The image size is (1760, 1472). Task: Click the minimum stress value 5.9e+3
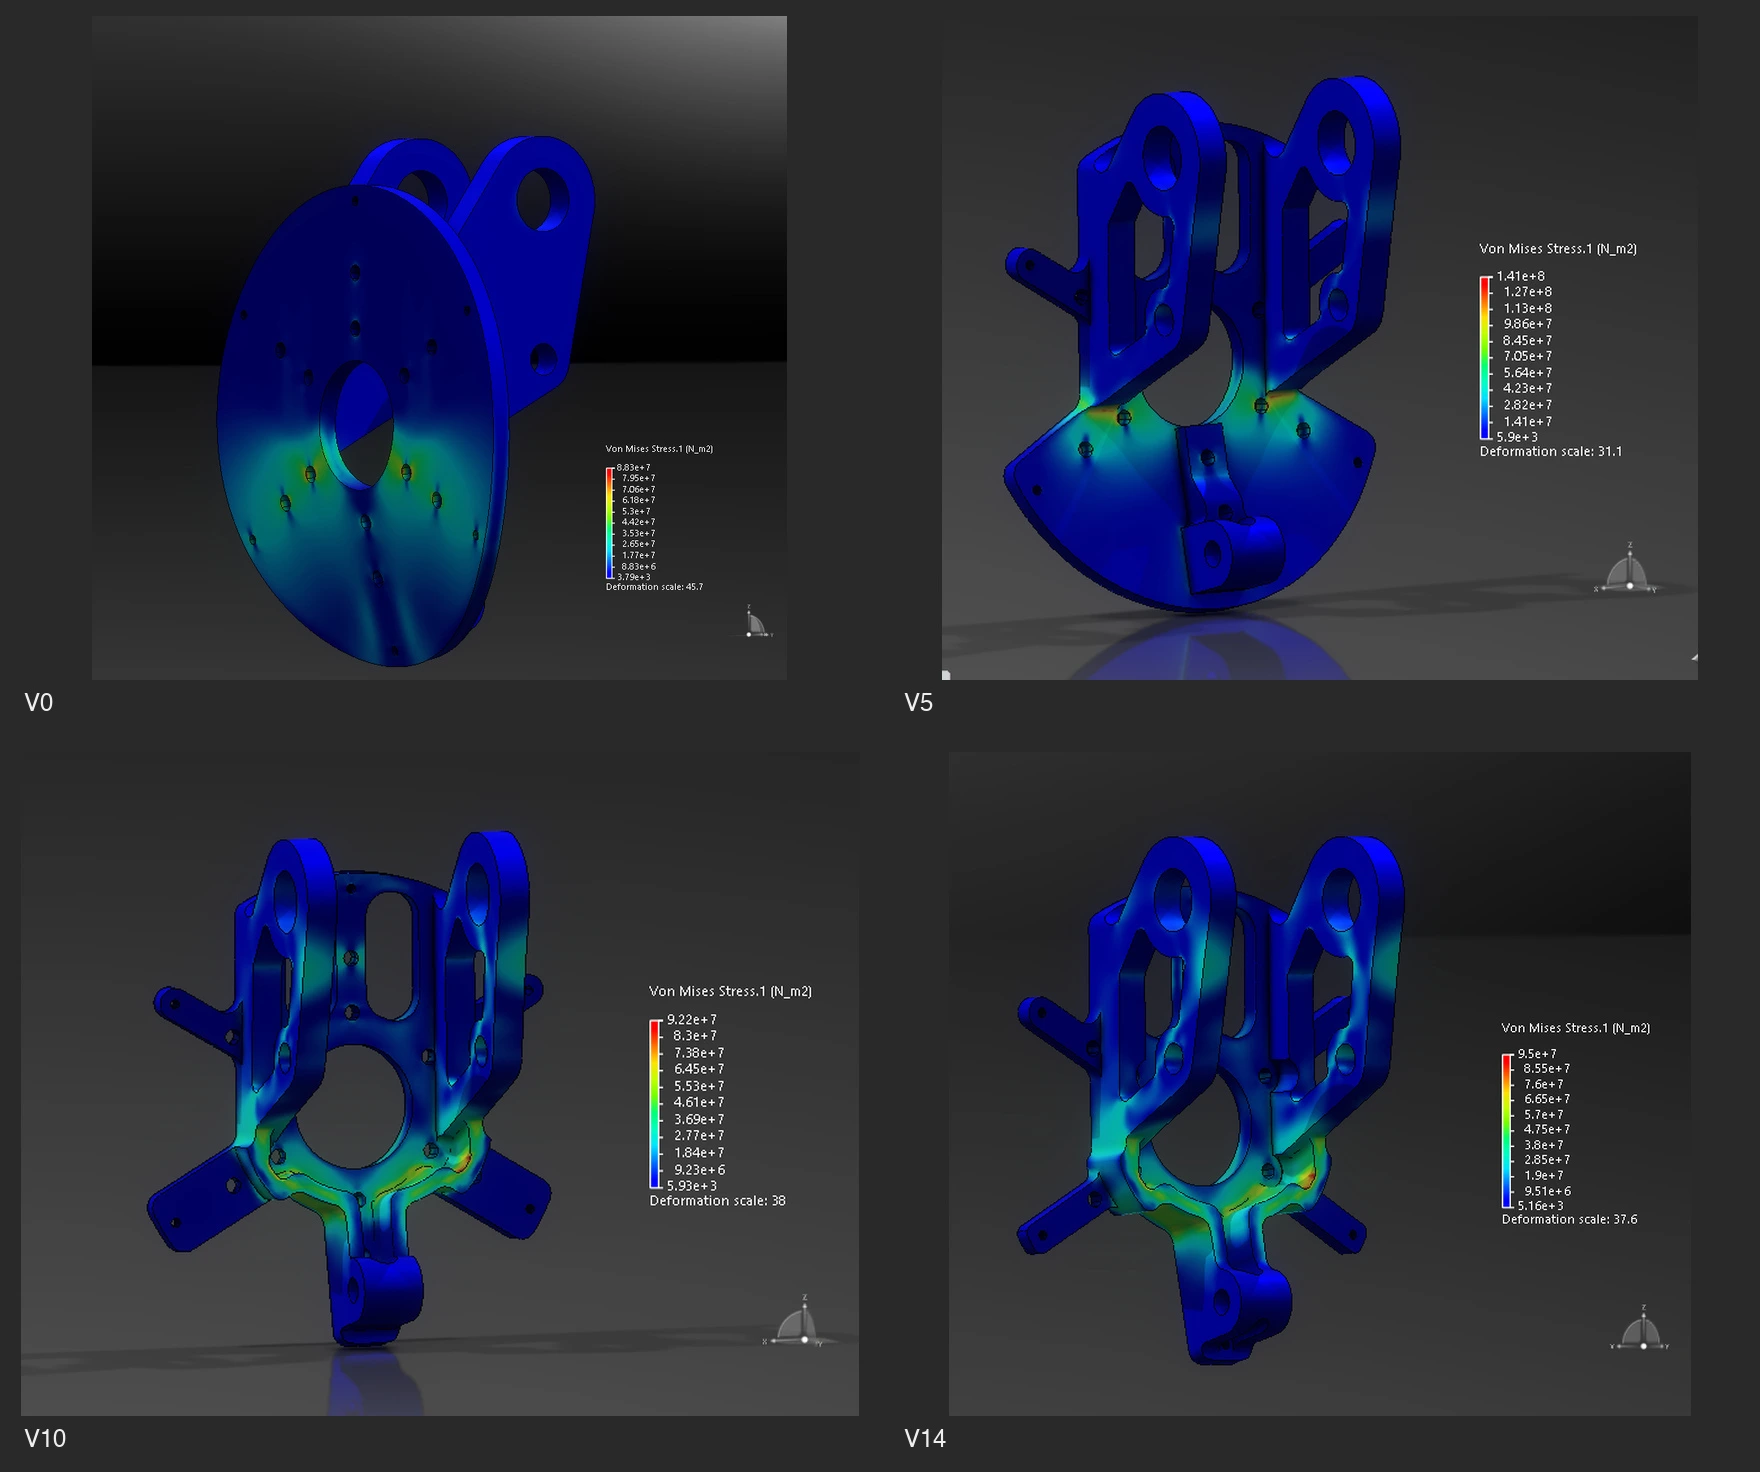(1517, 437)
